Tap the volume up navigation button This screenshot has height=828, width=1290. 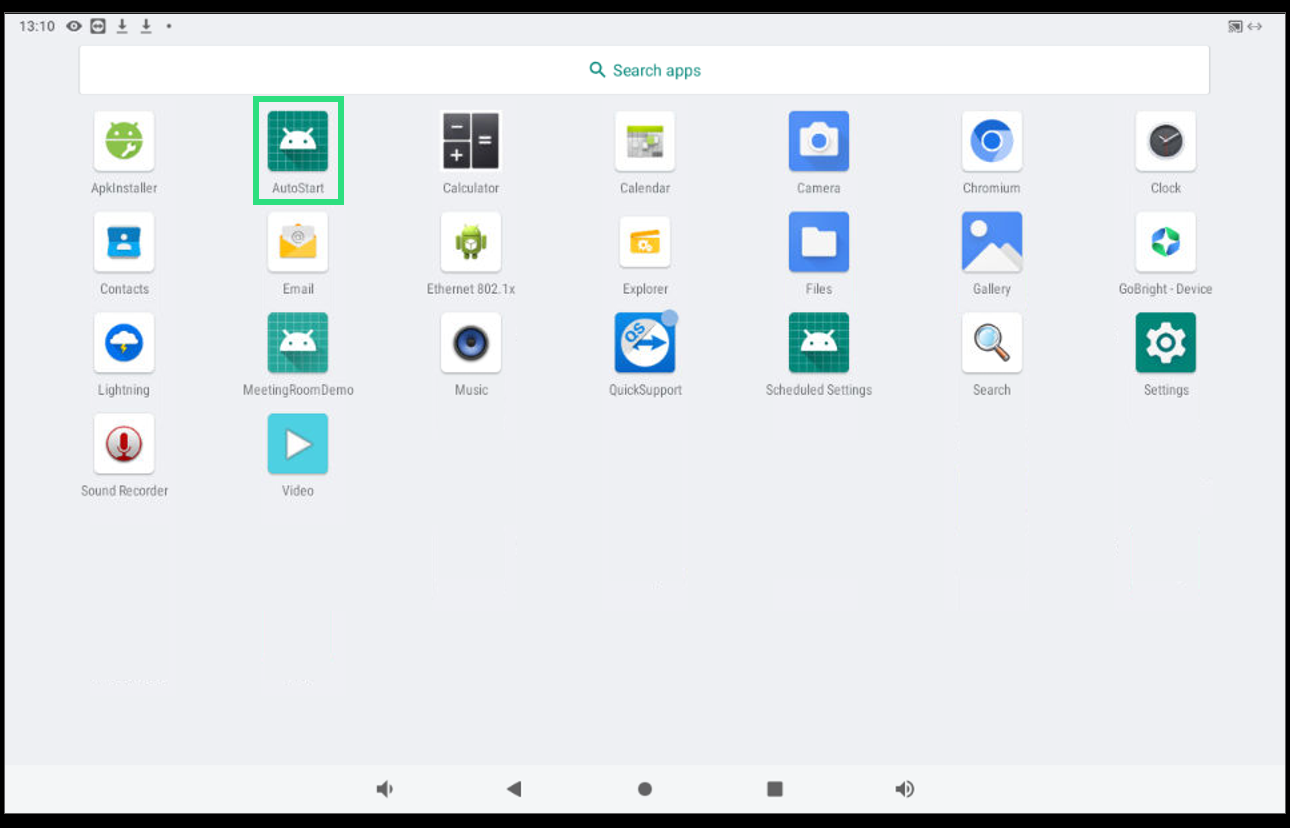coord(905,789)
